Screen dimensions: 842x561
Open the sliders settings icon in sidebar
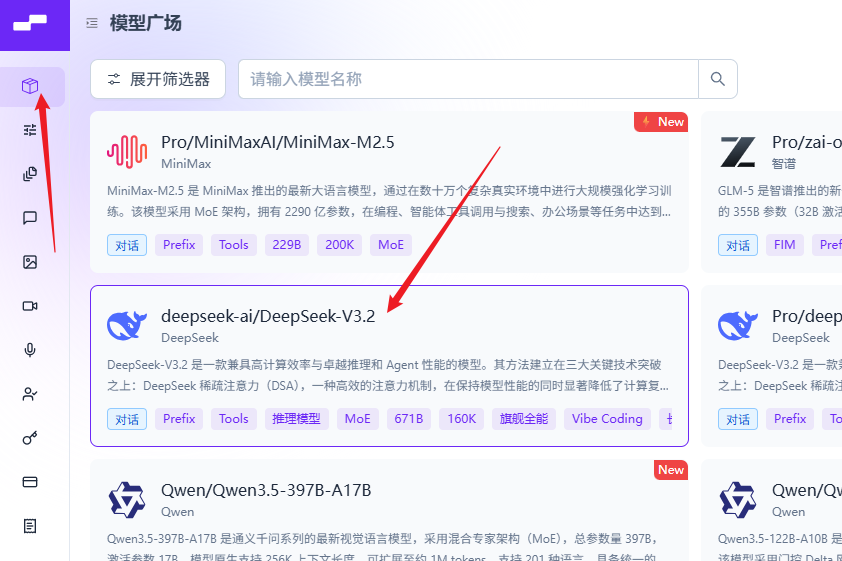(30, 130)
